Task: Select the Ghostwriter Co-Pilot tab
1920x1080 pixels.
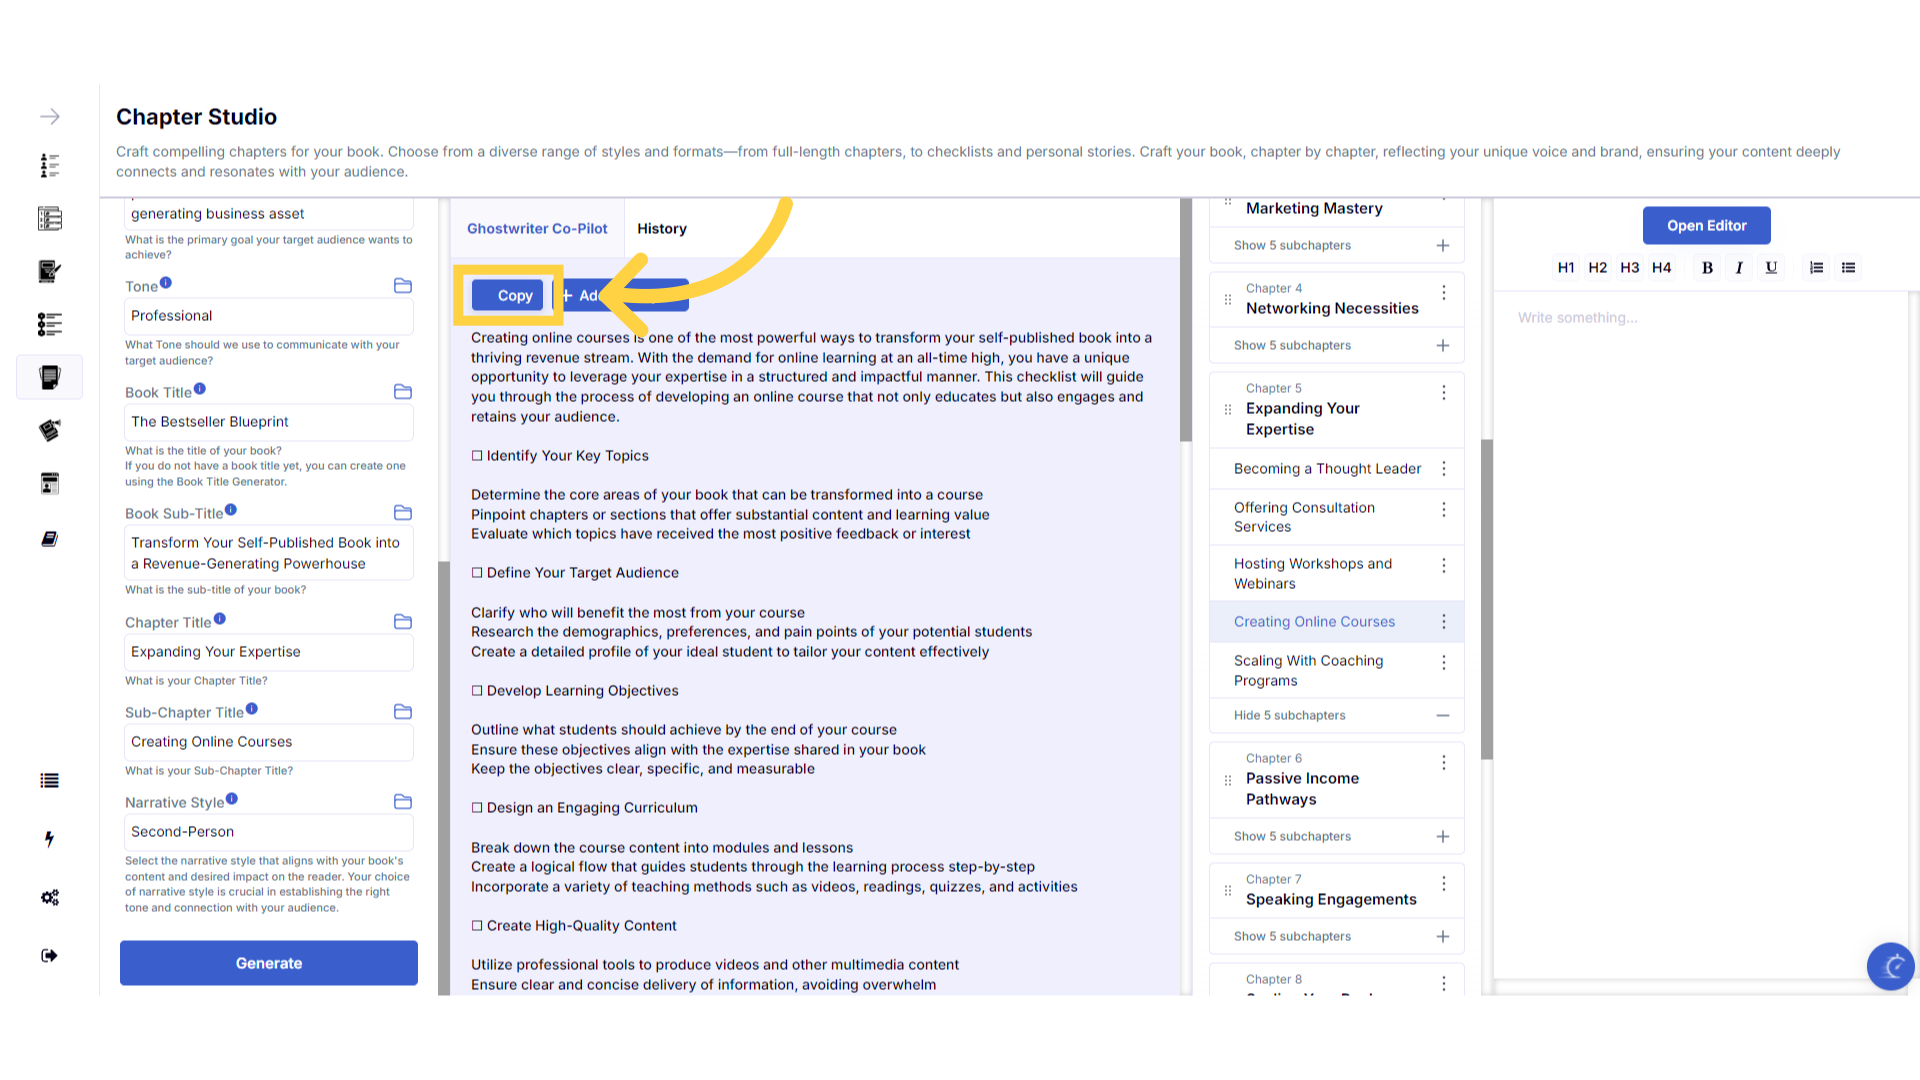Action: click(537, 229)
